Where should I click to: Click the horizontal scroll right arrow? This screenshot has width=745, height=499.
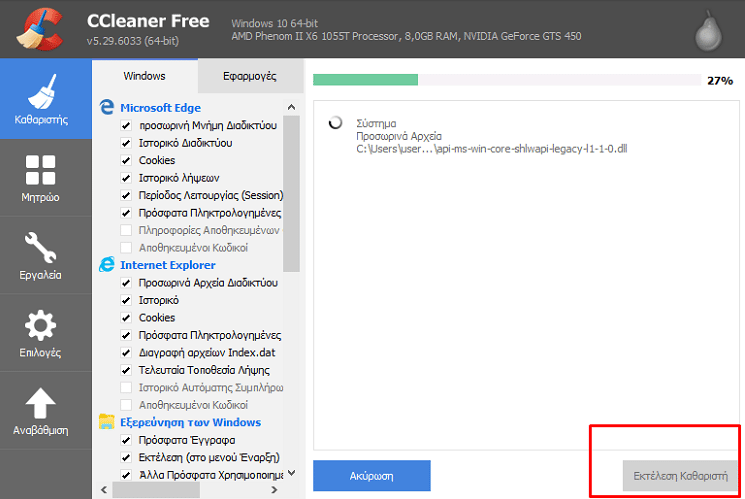274,489
